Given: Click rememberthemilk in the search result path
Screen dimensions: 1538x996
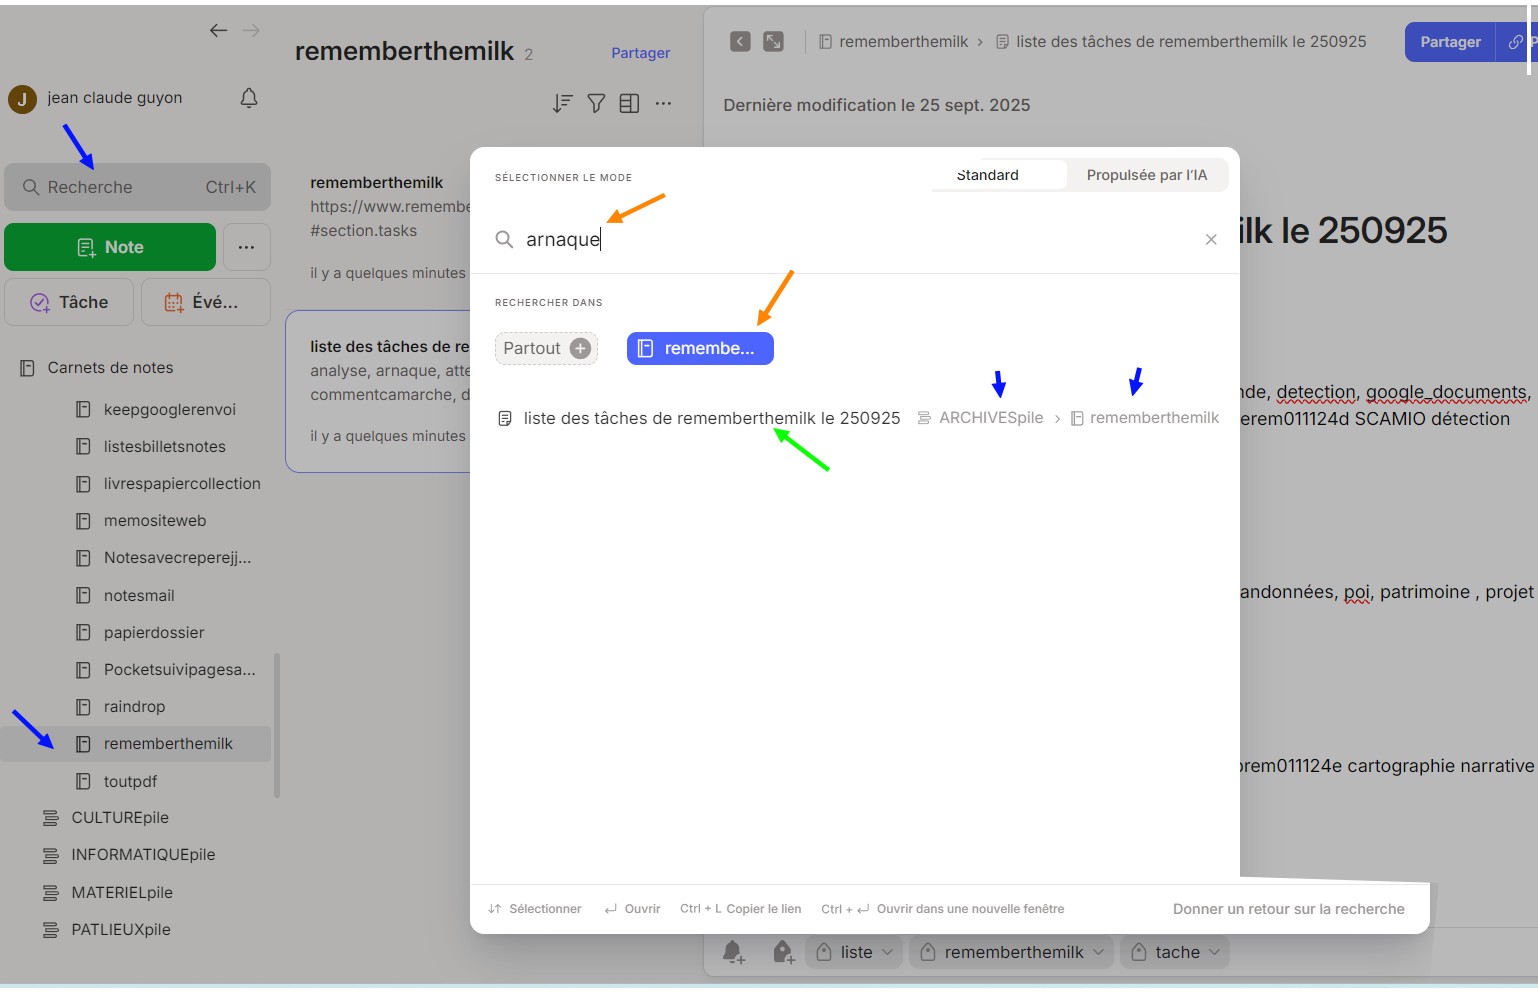Looking at the screenshot, I should (1154, 418).
